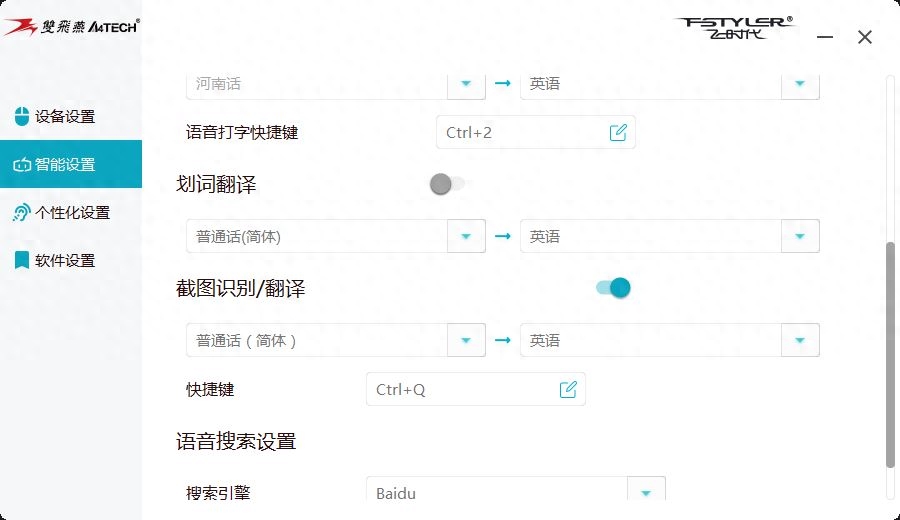Expand the 河南话 source language dropdown
Viewport: 900px width, 520px height.
click(x=466, y=84)
